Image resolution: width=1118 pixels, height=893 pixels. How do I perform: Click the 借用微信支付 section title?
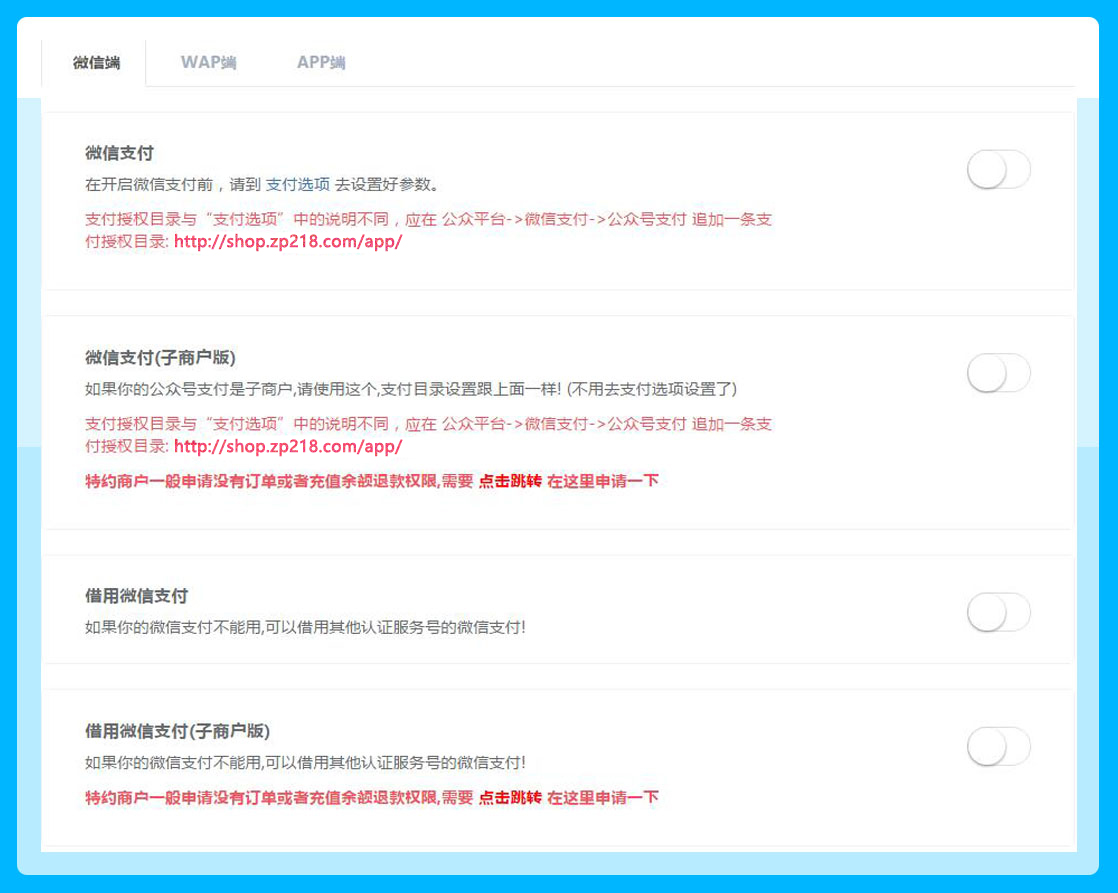[x=136, y=596]
